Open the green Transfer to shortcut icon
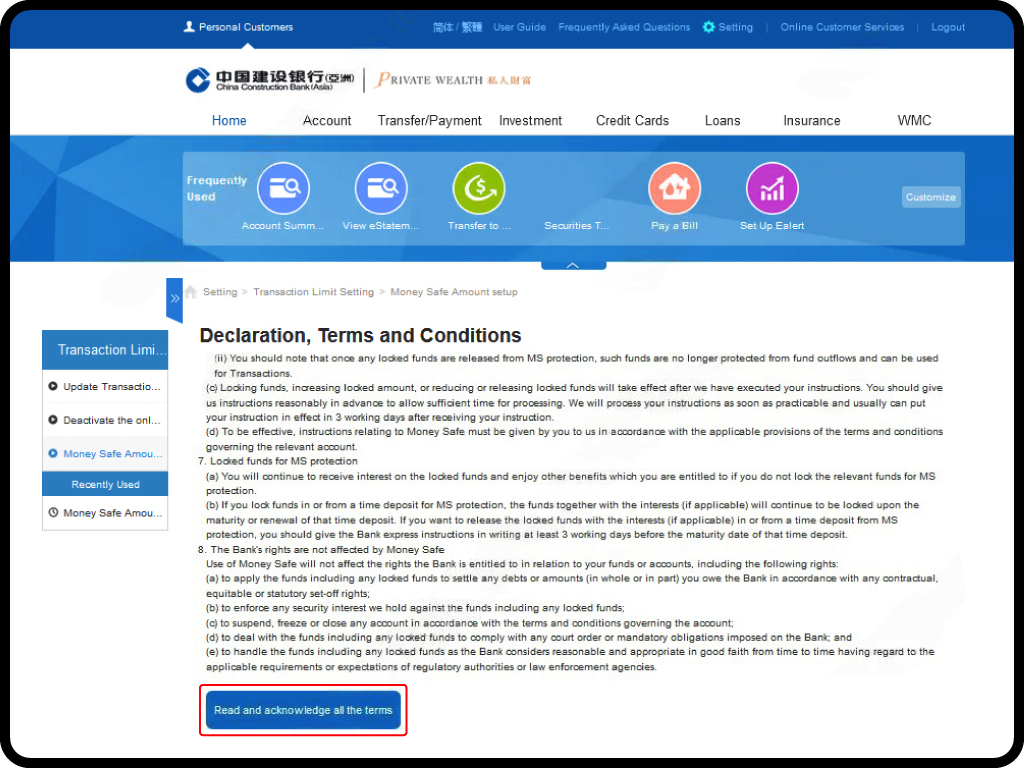This screenshot has width=1024, height=768. [479, 188]
